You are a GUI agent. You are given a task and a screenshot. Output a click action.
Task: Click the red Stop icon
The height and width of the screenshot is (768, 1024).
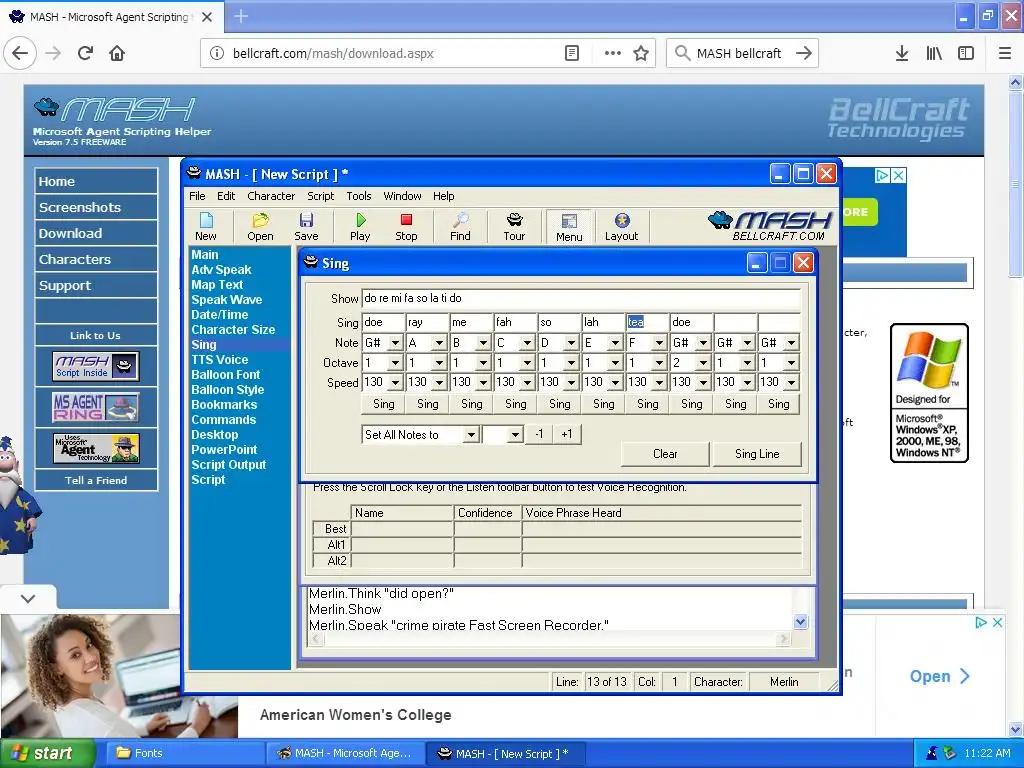[x=406, y=226]
